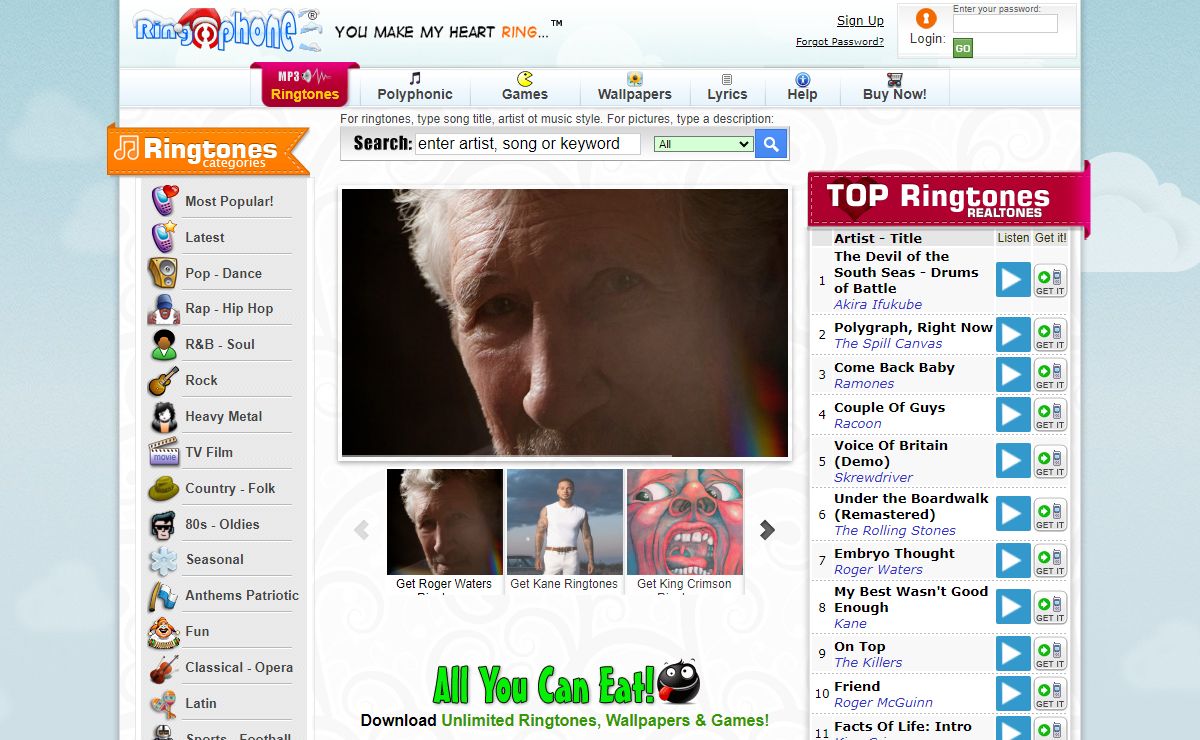Click the Rock guitar icon
The image size is (1200, 740).
(163, 381)
